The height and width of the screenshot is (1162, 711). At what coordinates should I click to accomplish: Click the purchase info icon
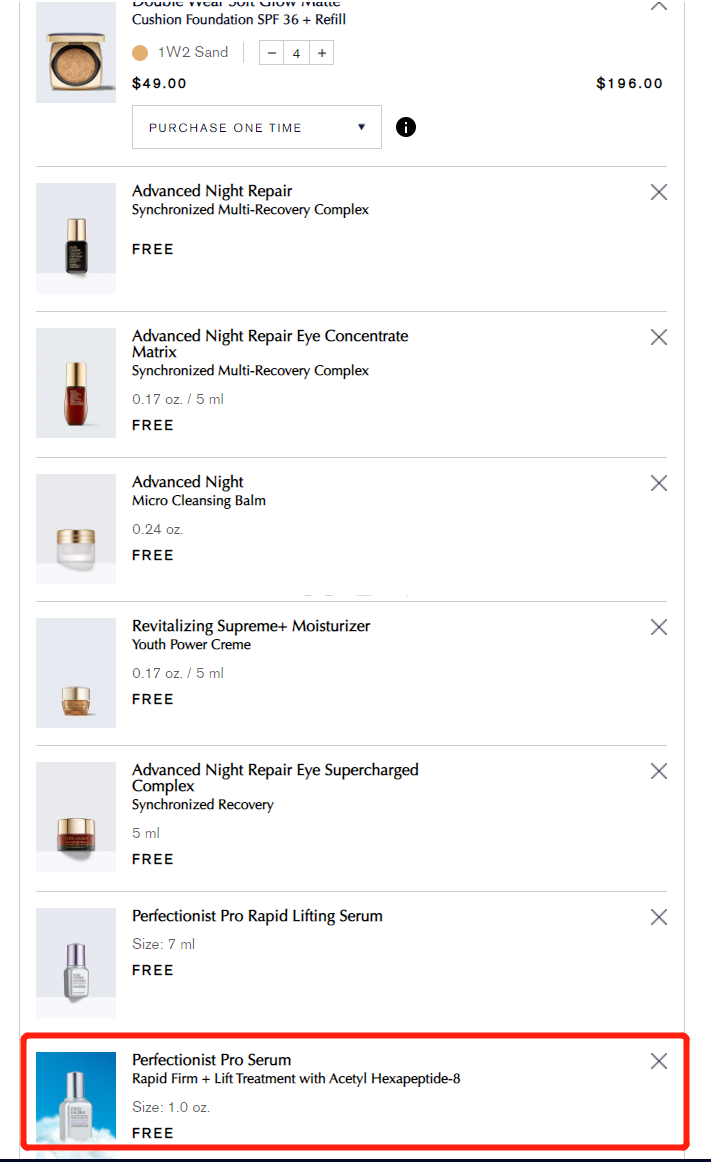tap(406, 127)
